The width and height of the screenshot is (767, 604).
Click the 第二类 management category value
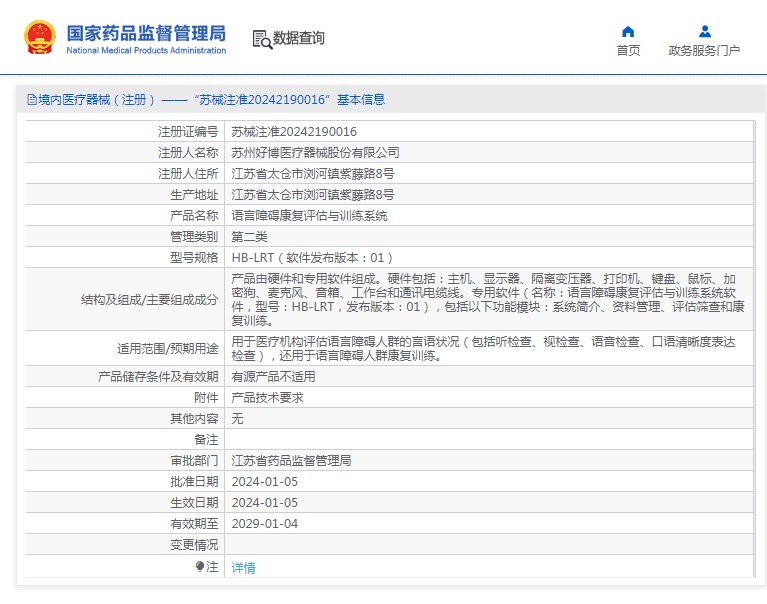pos(249,236)
